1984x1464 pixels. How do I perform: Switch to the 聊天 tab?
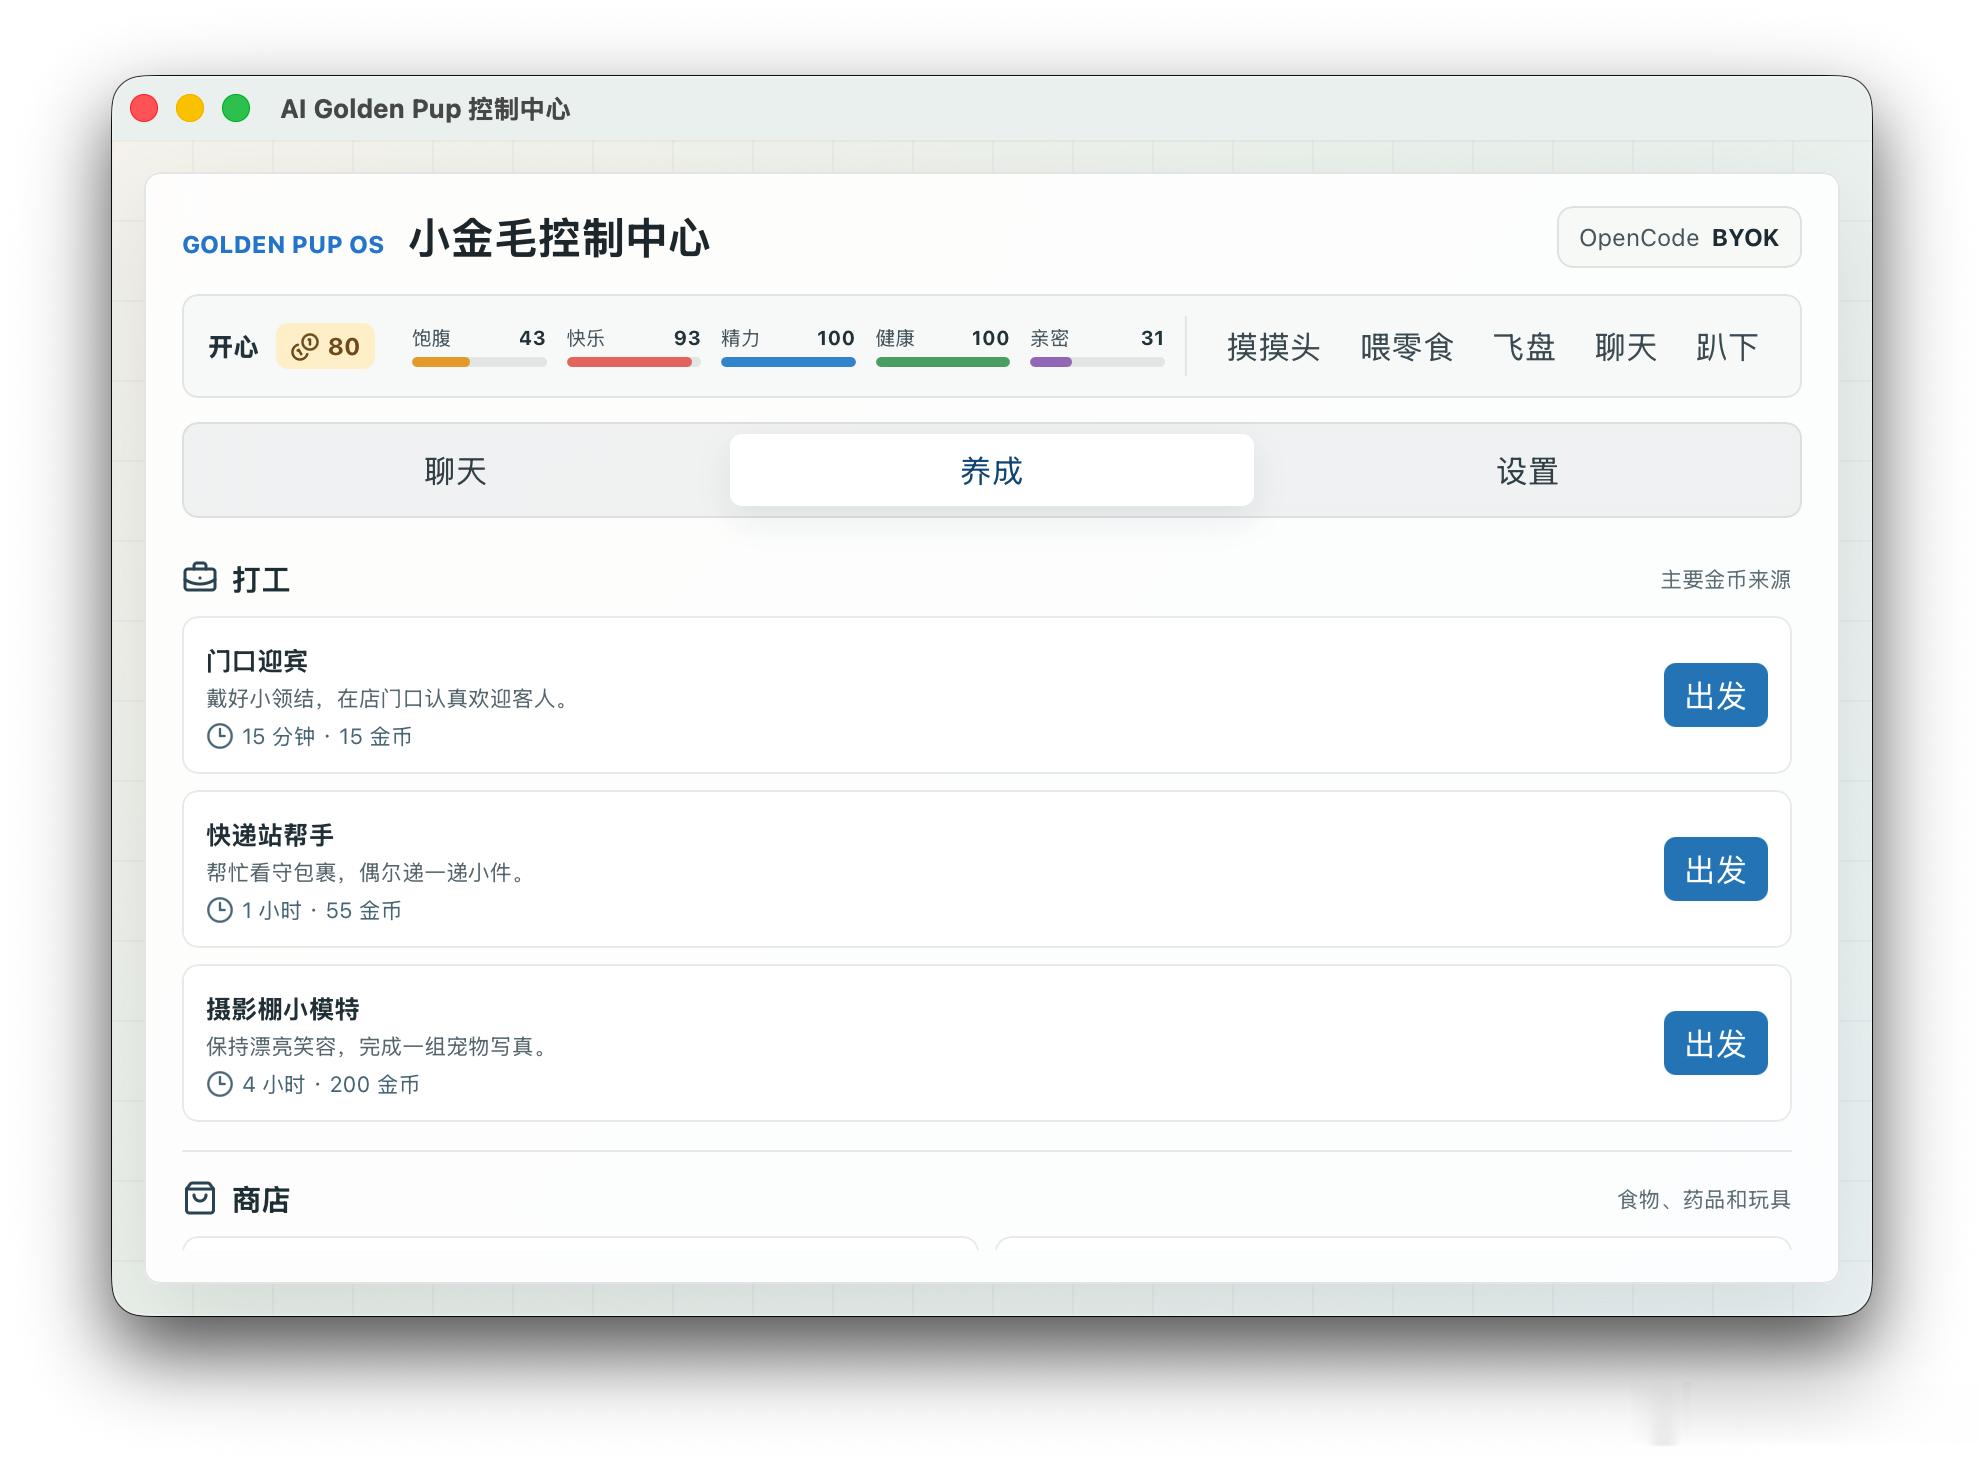456,471
